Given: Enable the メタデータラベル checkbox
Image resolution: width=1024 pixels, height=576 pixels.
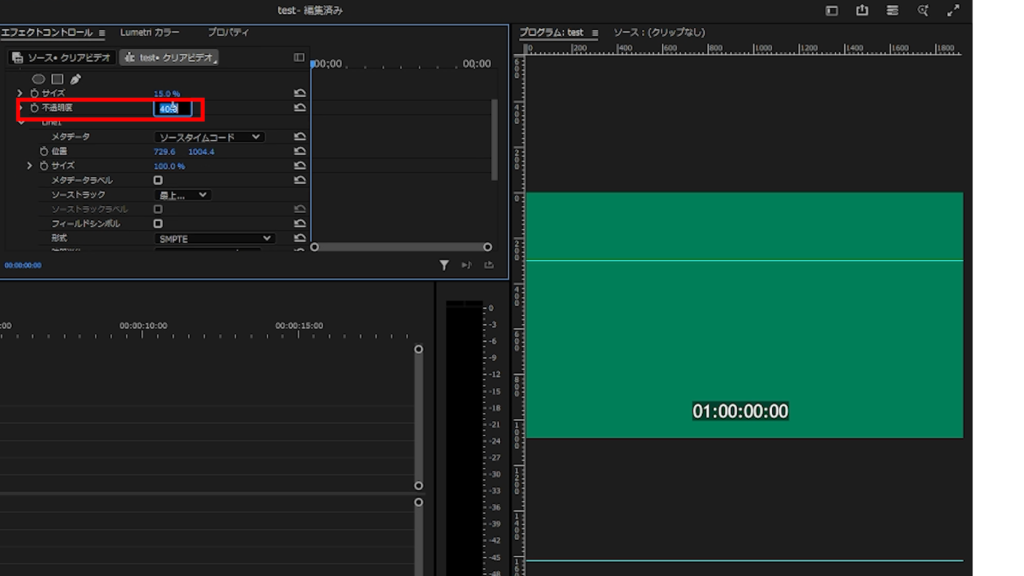Looking at the screenshot, I should coord(158,180).
